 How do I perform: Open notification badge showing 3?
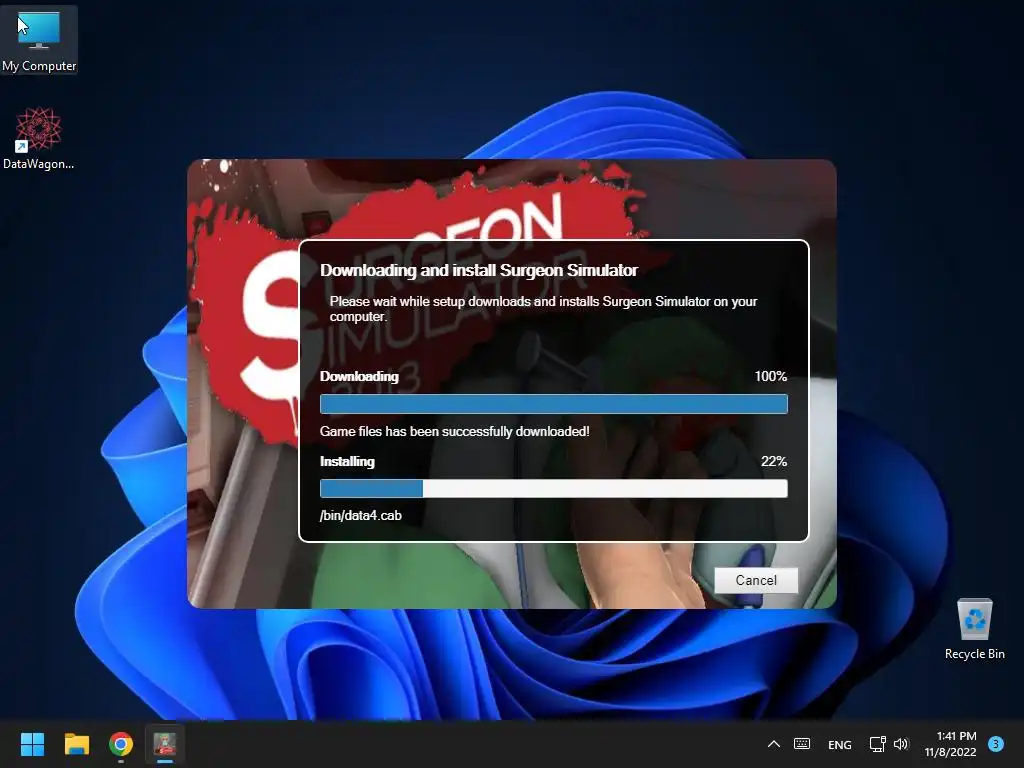[x=996, y=743]
